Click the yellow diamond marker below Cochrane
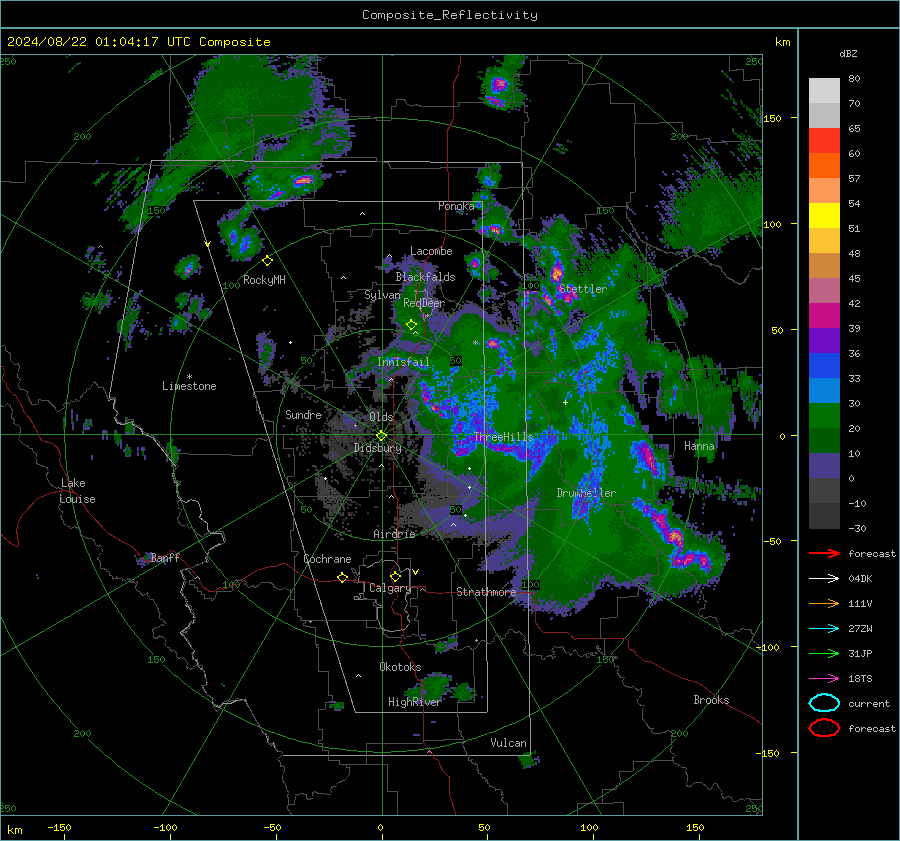The image size is (900, 841). pos(342,577)
